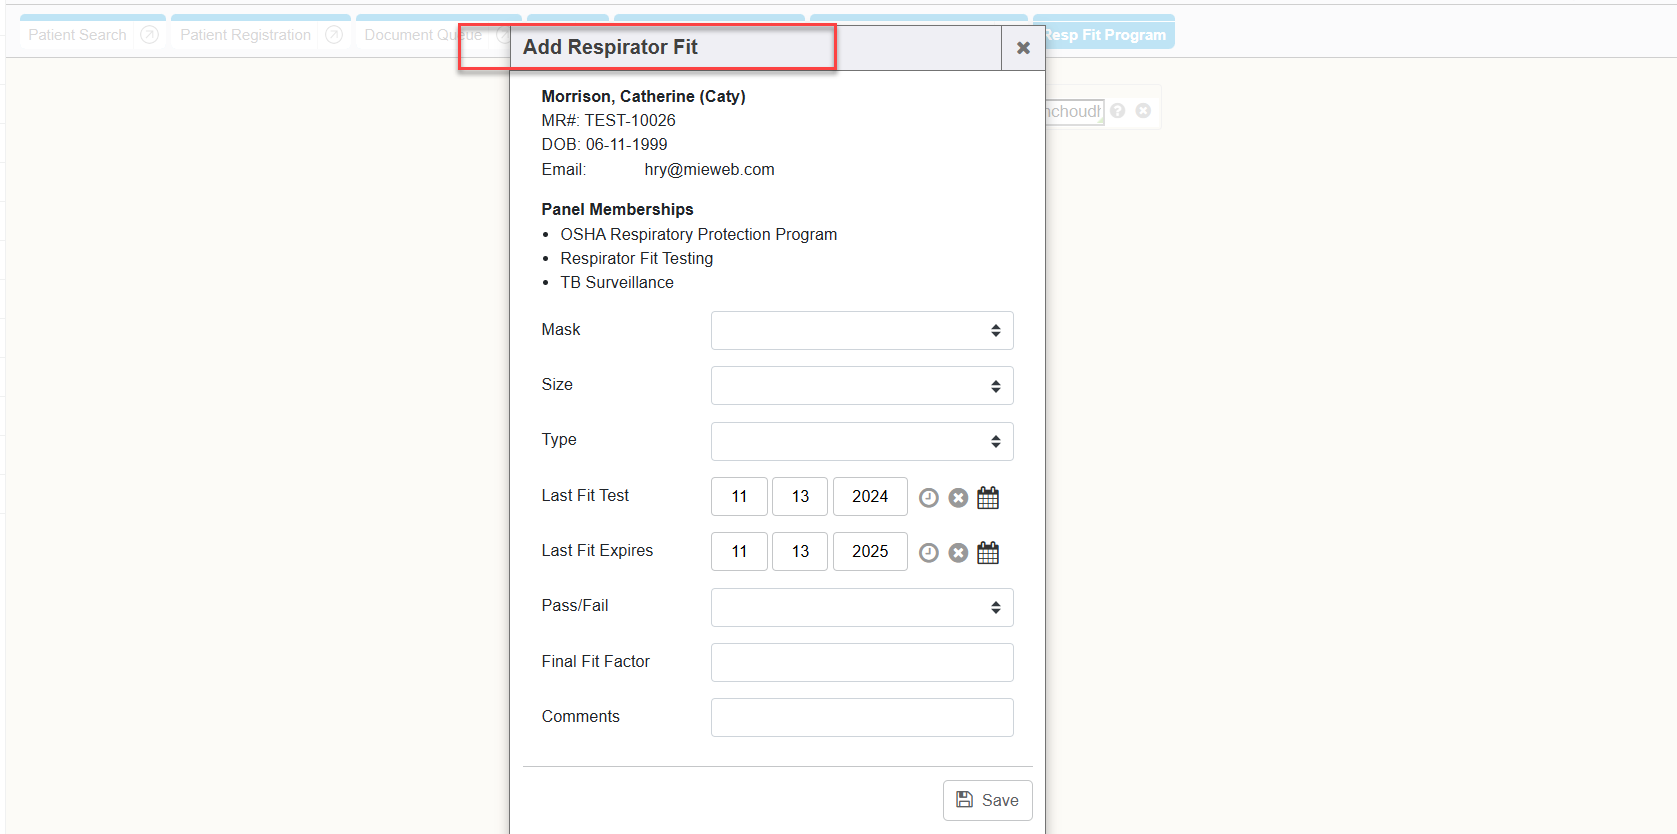Viewport: 1677px width, 834px height.
Task: Open the Size dropdown
Action: pyautogui.click(x=861, y=386)
